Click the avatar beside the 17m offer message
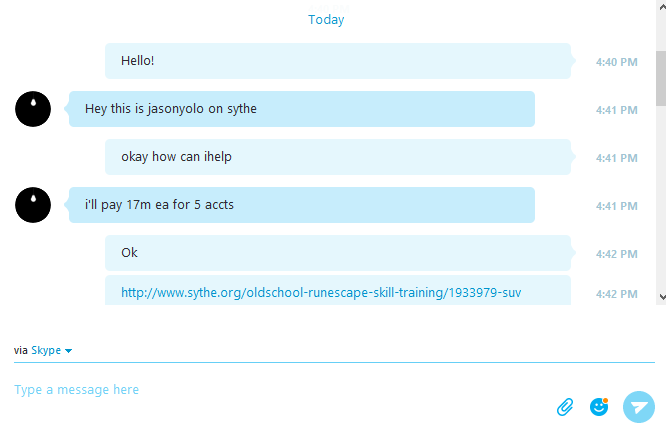666x429 pixels. (33, 205)
